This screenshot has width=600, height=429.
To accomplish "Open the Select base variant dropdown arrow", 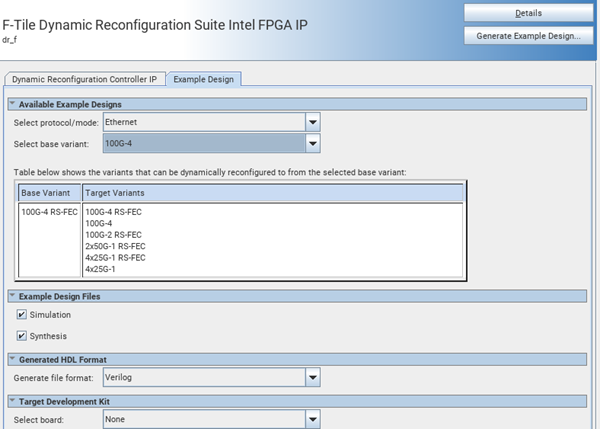I will click(x=313, y=144).
